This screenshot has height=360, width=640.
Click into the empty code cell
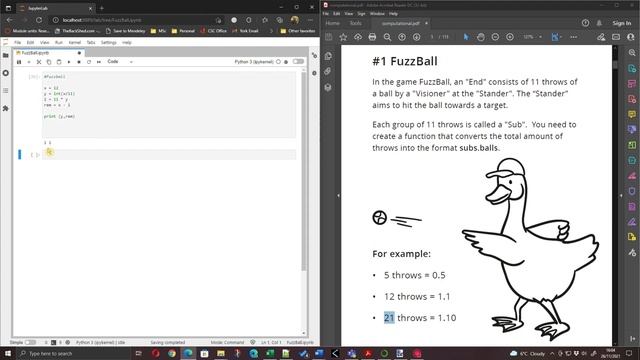[169, 154]
